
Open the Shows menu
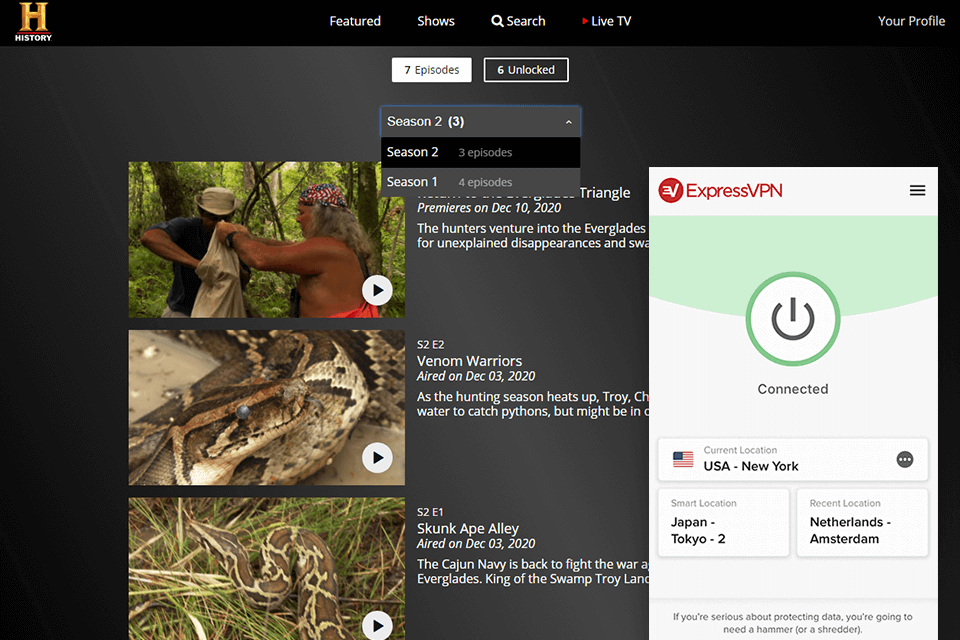(x=436, y=21)
